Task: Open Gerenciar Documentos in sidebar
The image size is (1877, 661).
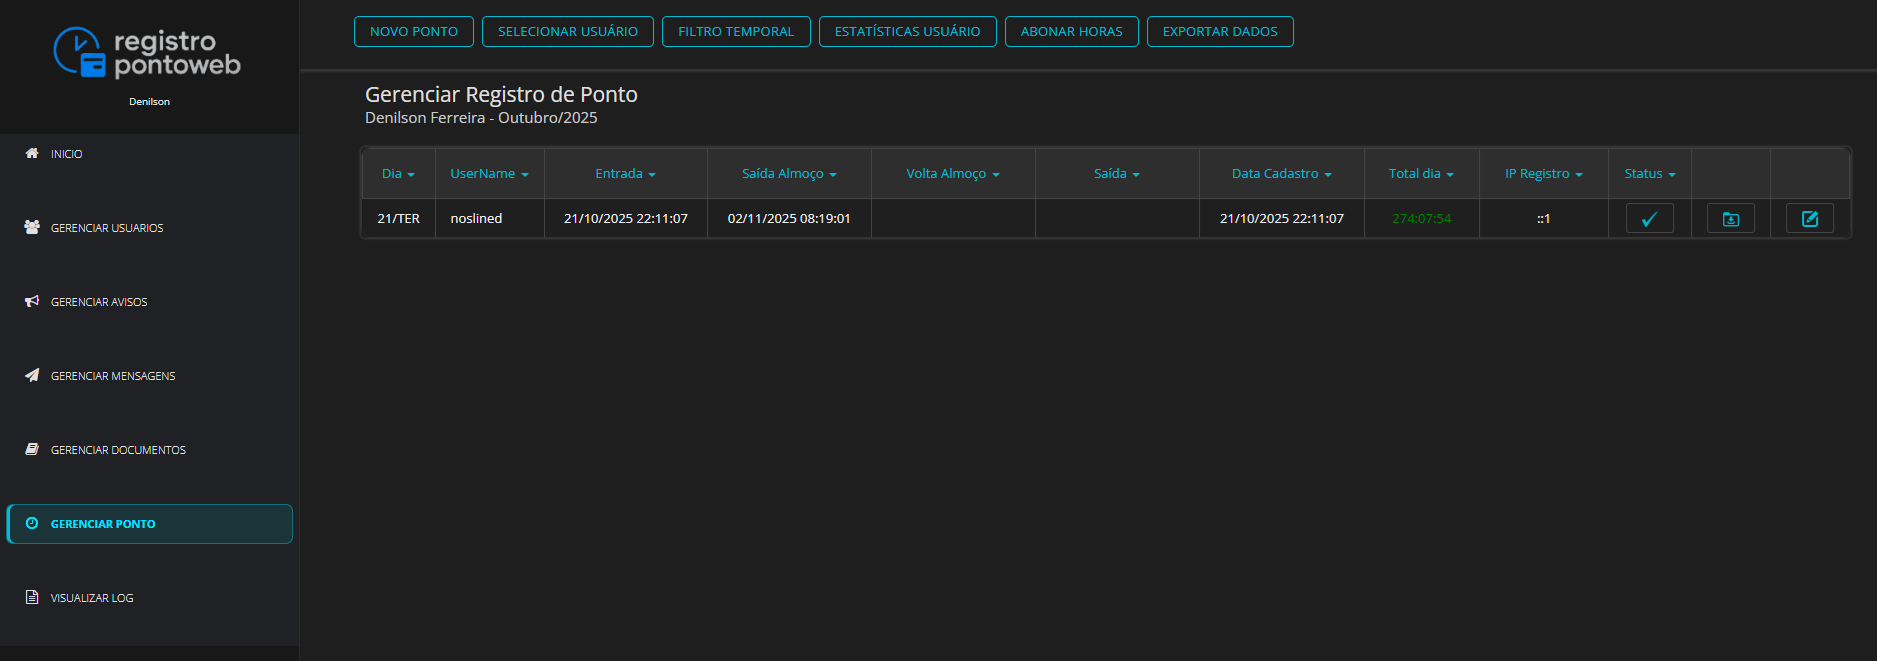Action: coord(118,450)
